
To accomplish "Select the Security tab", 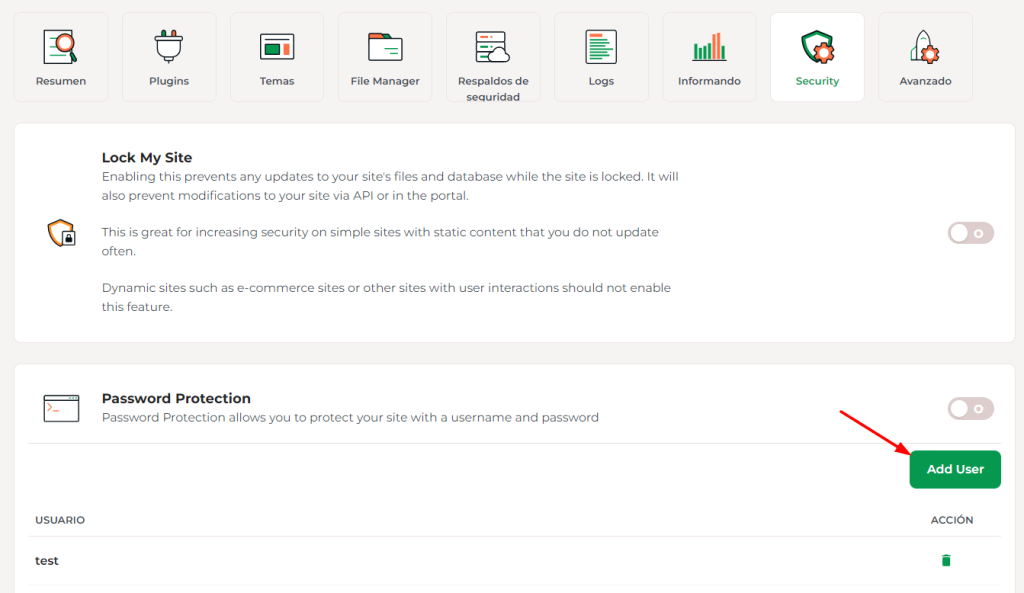I will (817, 57).
